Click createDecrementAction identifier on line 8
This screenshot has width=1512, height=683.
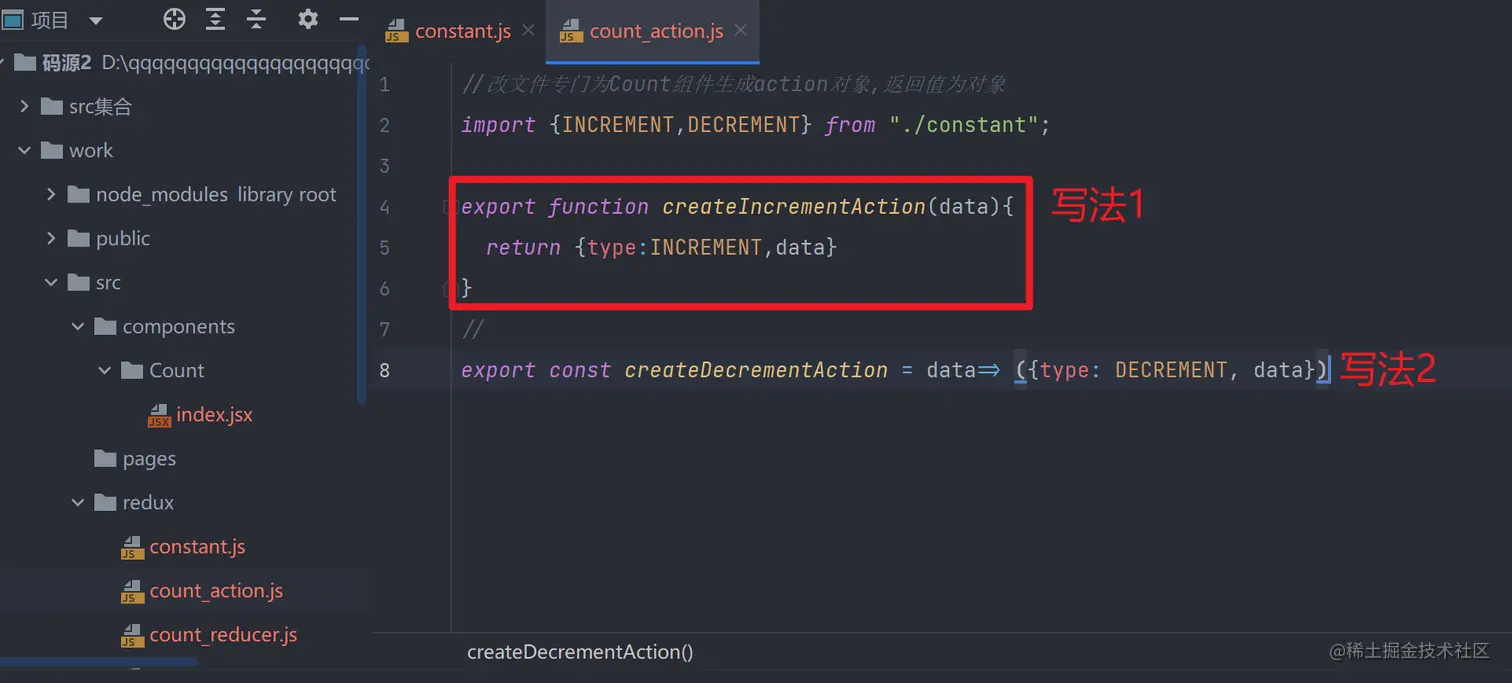pos(756,370)
